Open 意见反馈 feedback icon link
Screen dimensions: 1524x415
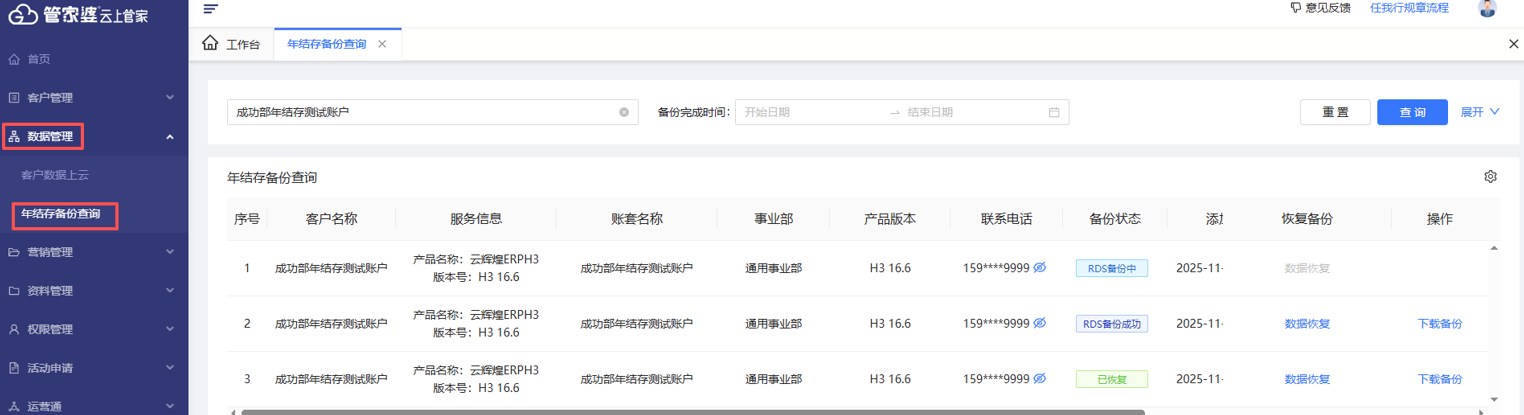click(1320, 8)
